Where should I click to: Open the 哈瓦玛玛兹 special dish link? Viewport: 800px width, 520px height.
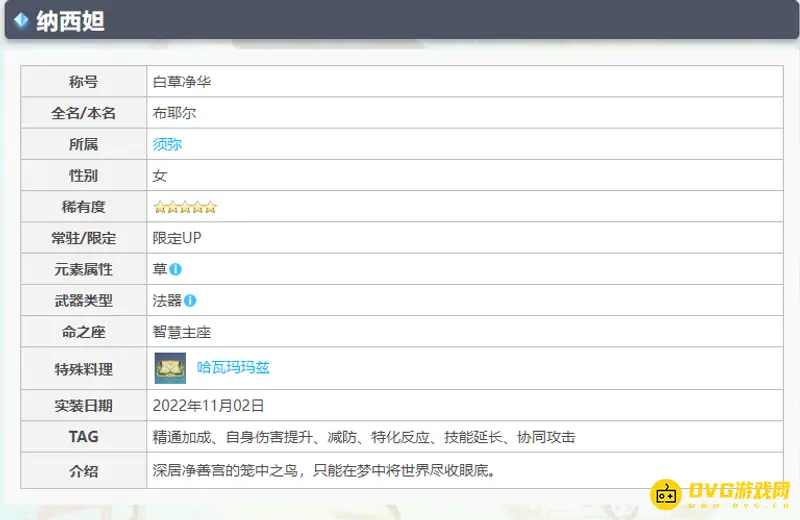pos(233,368)
